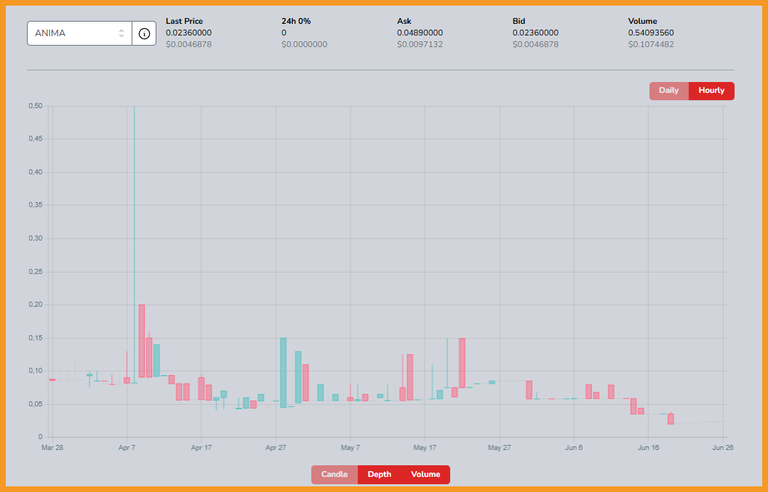Click the May 17 x-axis label
Viewport: 768px width, 492px height.
click(x=425, y=447)
